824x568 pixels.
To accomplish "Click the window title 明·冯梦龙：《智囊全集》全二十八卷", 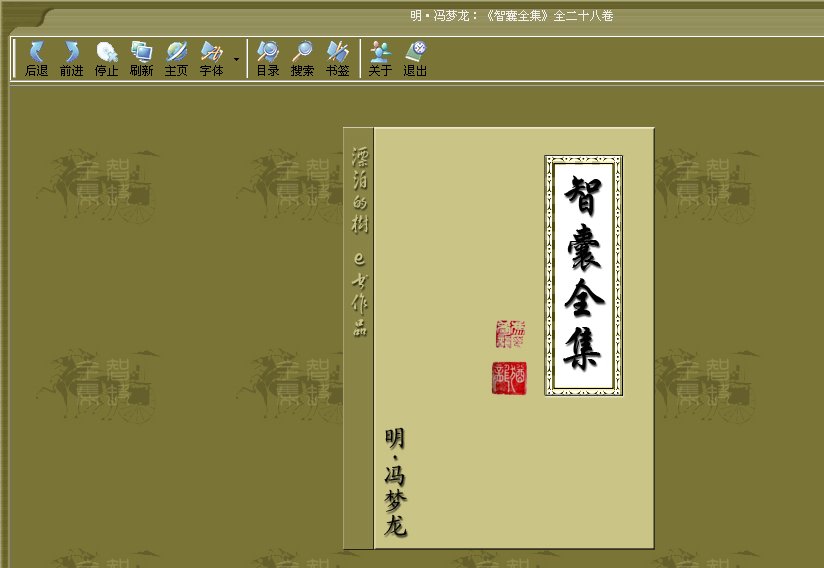I will tap(512, 16).
